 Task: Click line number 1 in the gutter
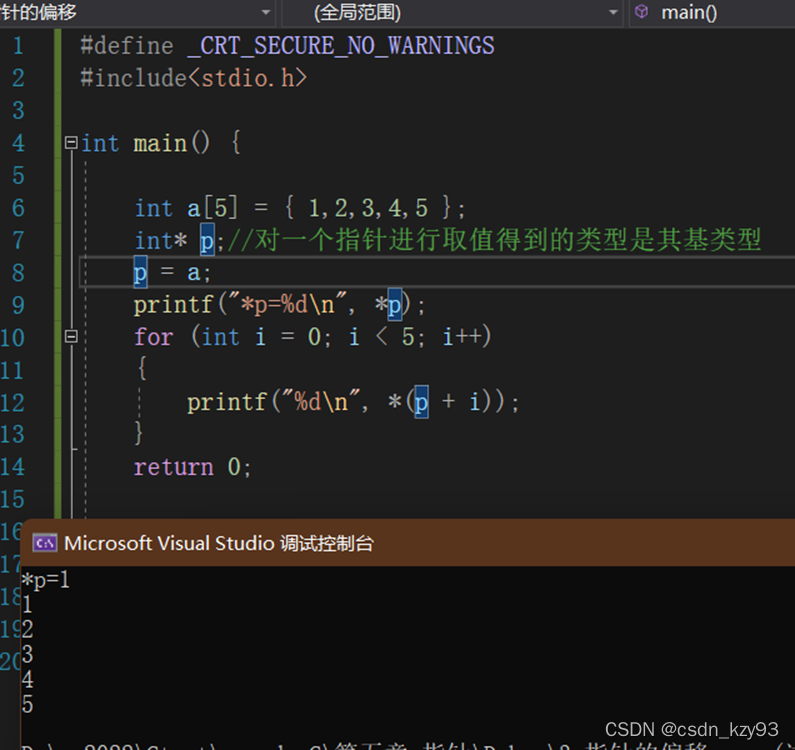[x=18, y=46]
